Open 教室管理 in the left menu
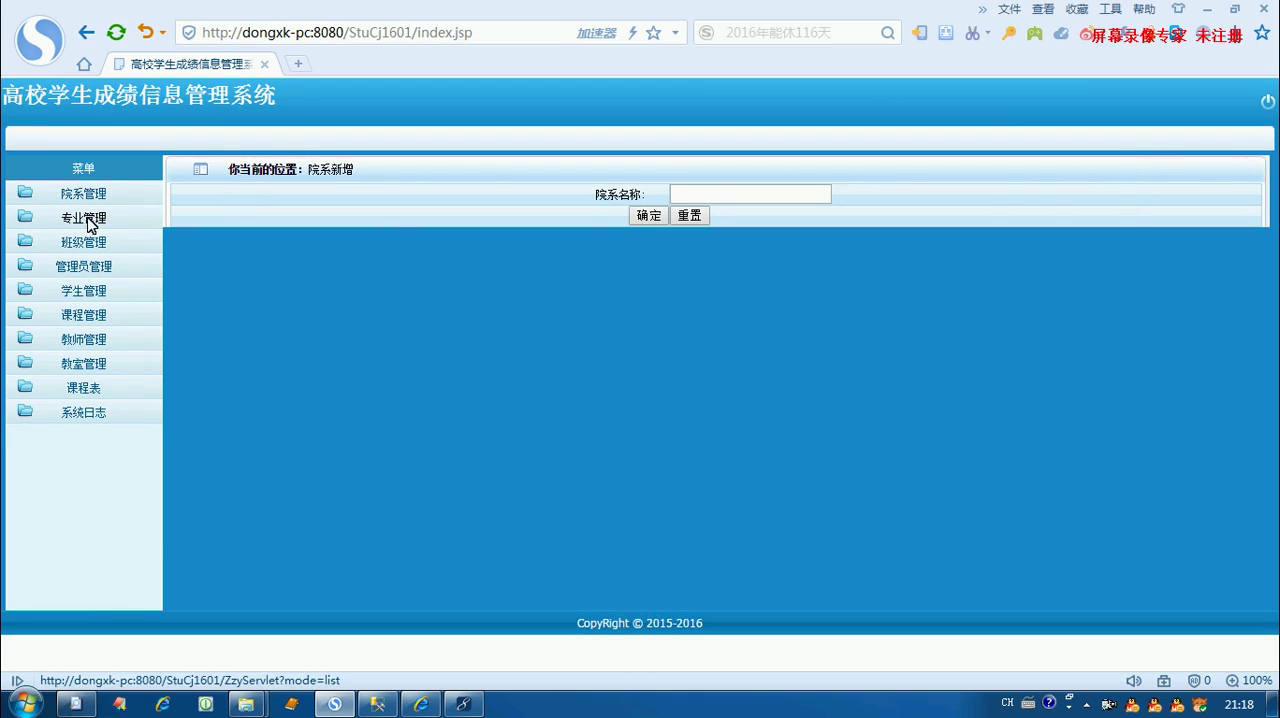Viewport: 1280px width, 718px height. [x=83, y=364]
